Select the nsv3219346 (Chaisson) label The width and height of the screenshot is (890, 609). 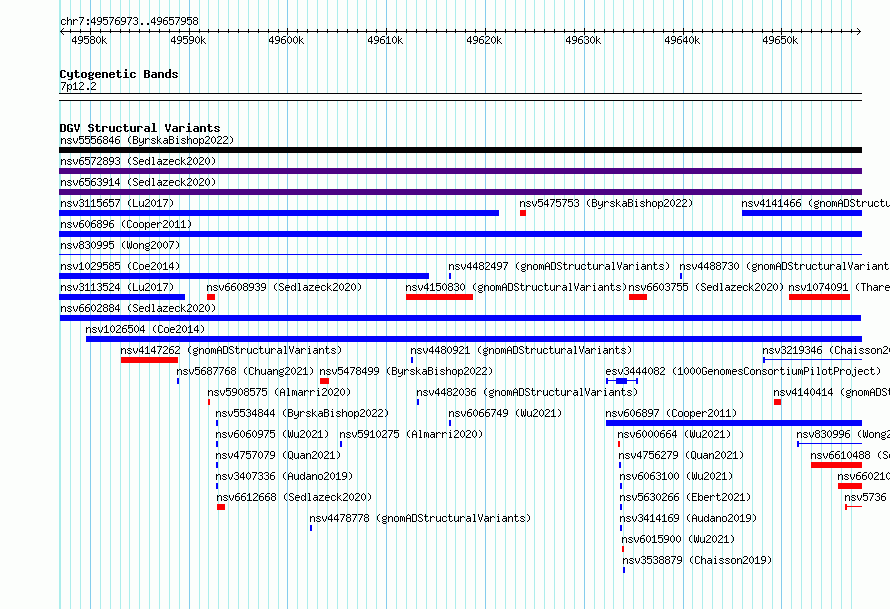point(826,350)
